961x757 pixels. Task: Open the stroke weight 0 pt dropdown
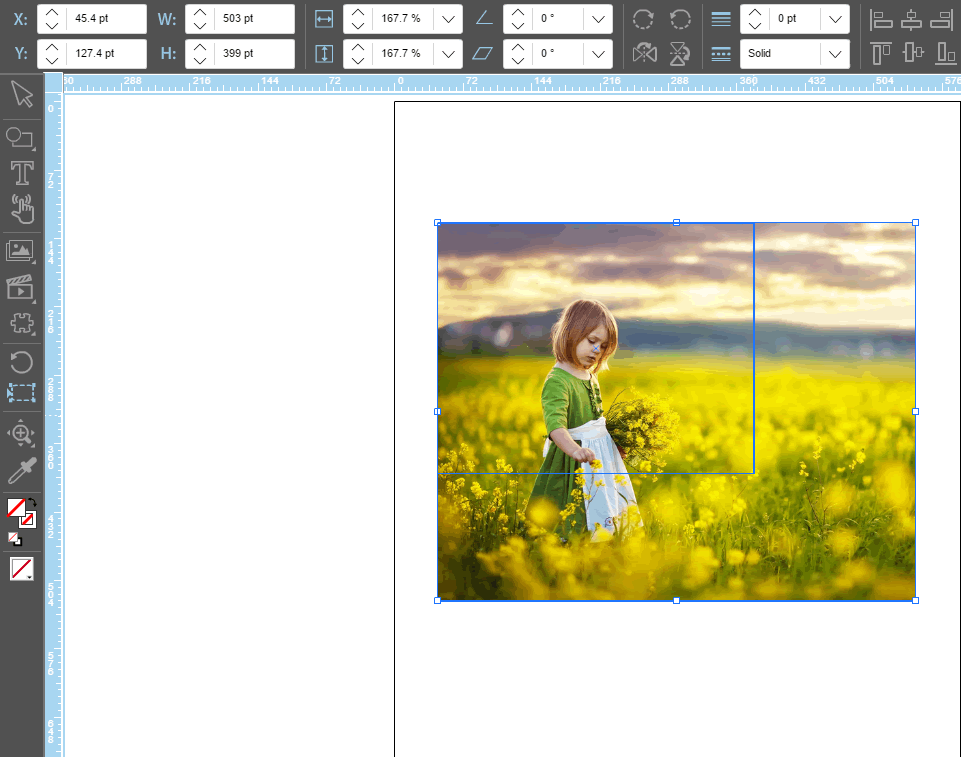[x=834, y=19]
